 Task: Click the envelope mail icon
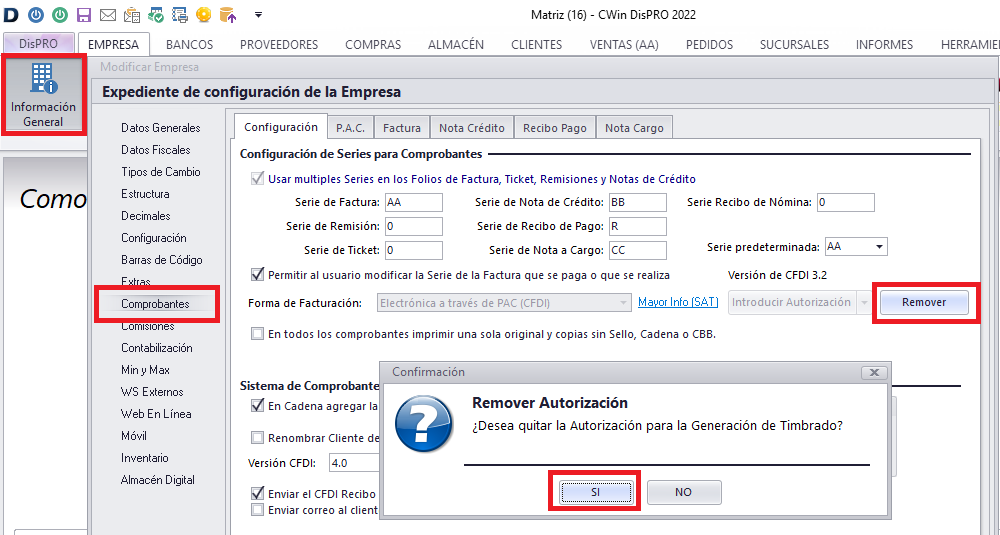coord(108,14)
